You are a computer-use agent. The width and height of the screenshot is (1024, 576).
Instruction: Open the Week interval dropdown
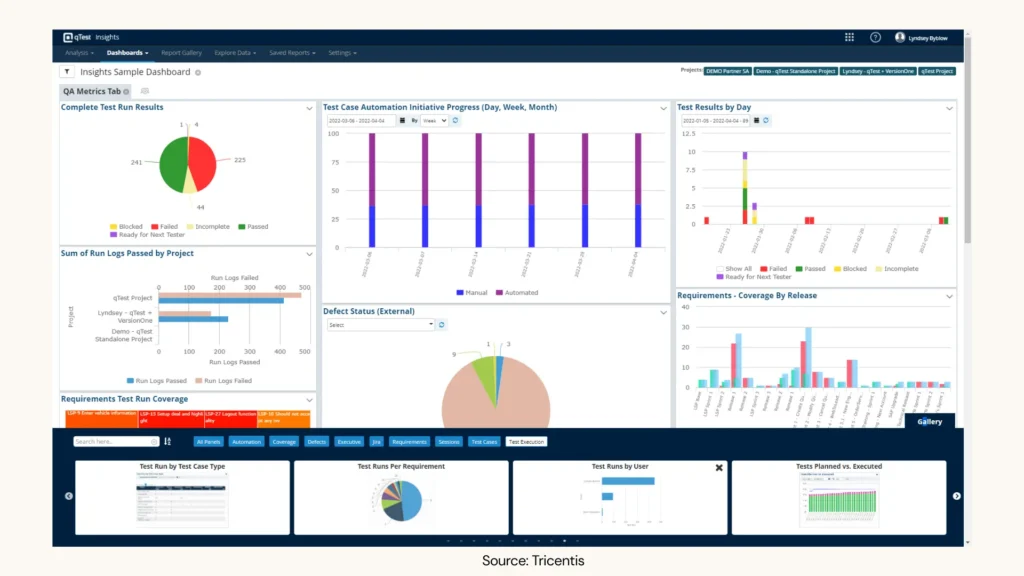[434, 120]
